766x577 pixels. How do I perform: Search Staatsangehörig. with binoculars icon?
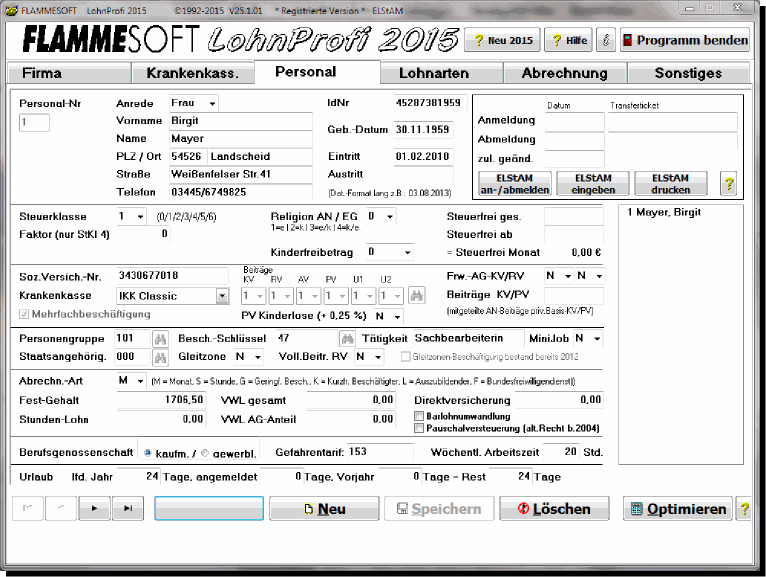[160, 357]
